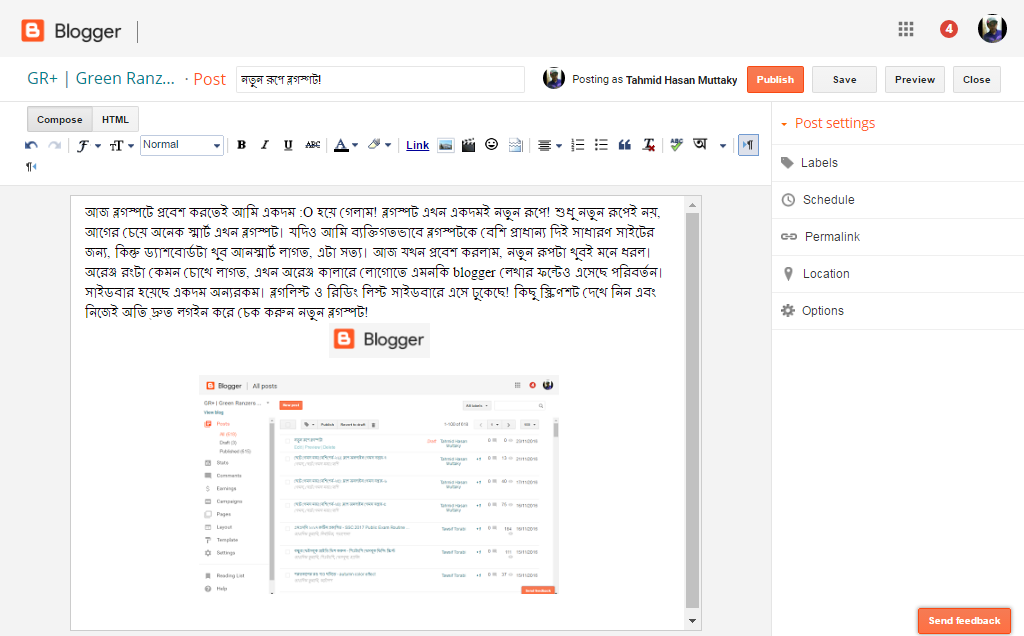
Task: Toggle underline formatting
Action: (x=288, y=145)
